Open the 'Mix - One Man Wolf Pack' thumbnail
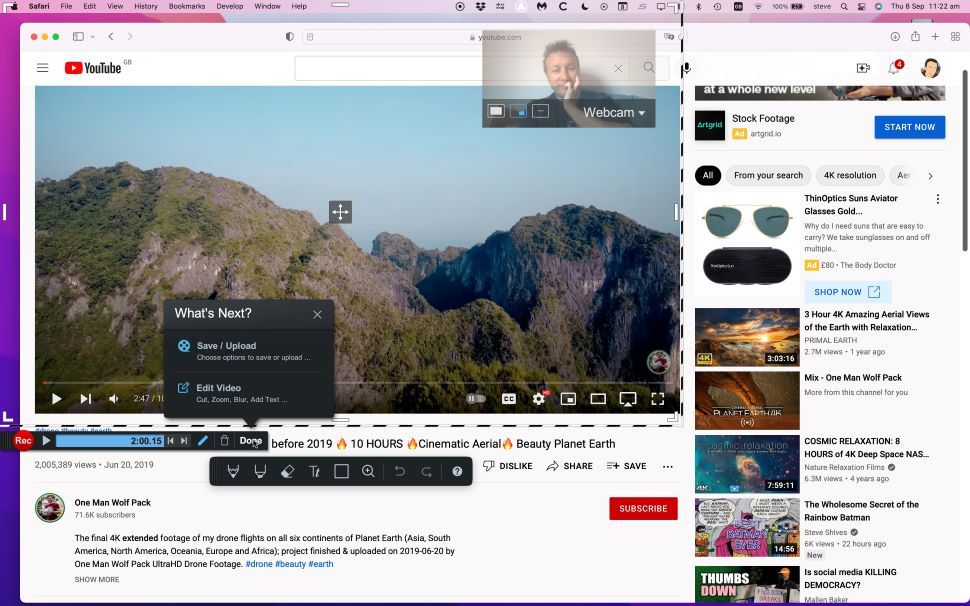 (746, 399)
